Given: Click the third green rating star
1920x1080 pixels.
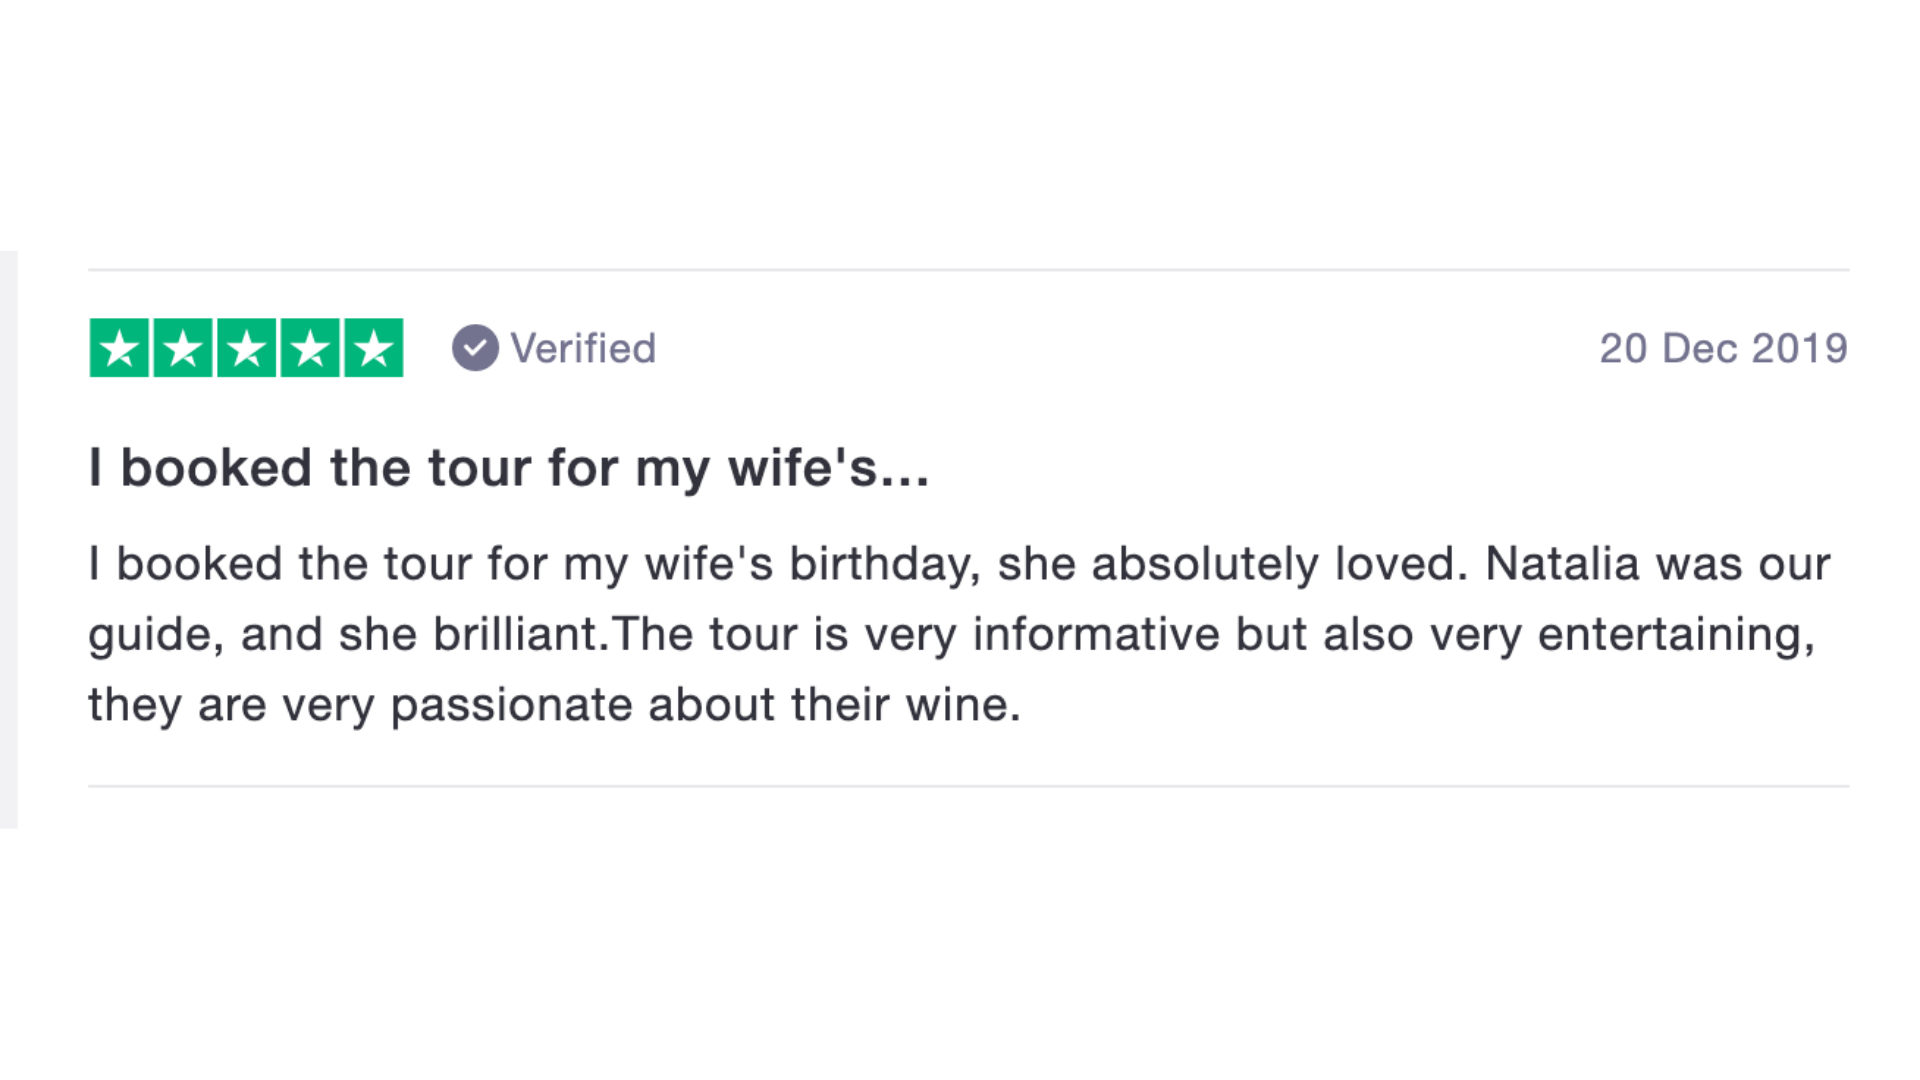Looking at the screenshot, I should (247, 348).
